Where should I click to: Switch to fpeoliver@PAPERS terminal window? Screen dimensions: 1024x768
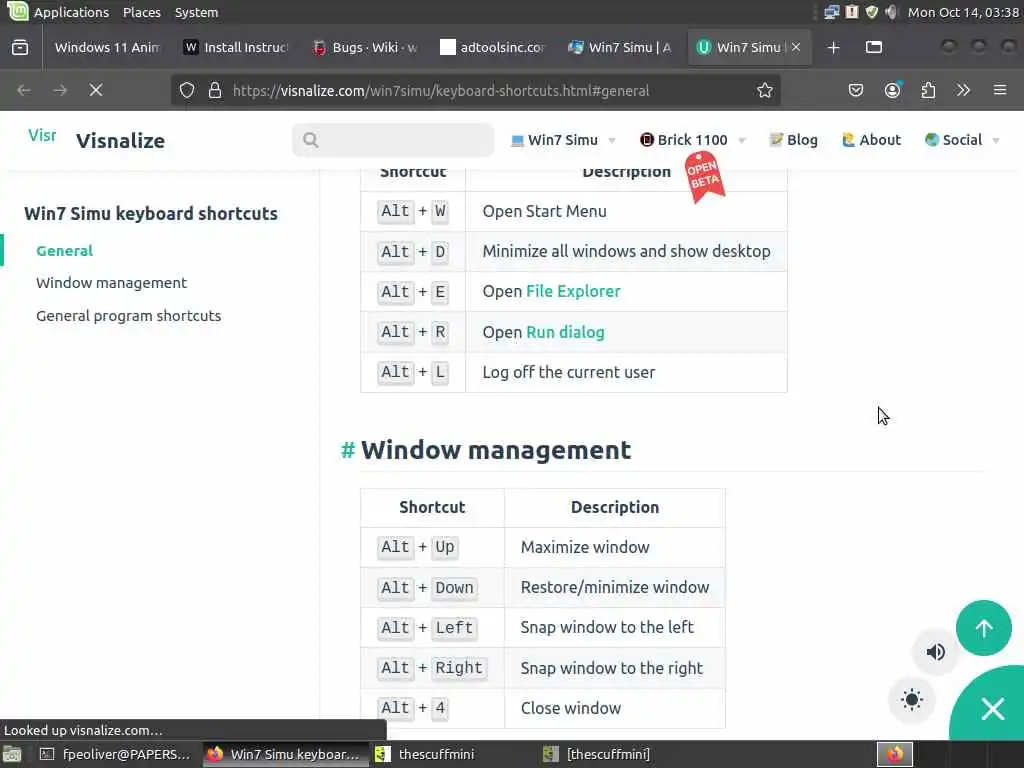coord(116,754)
